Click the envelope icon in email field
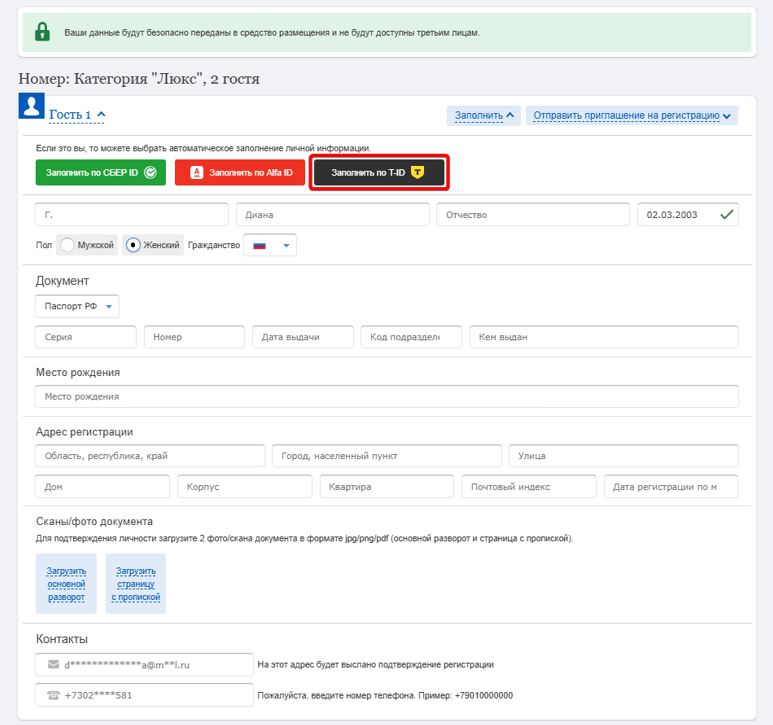Image resolution: width=773 pixels, height=725 pixels. [x=53, y=664]
